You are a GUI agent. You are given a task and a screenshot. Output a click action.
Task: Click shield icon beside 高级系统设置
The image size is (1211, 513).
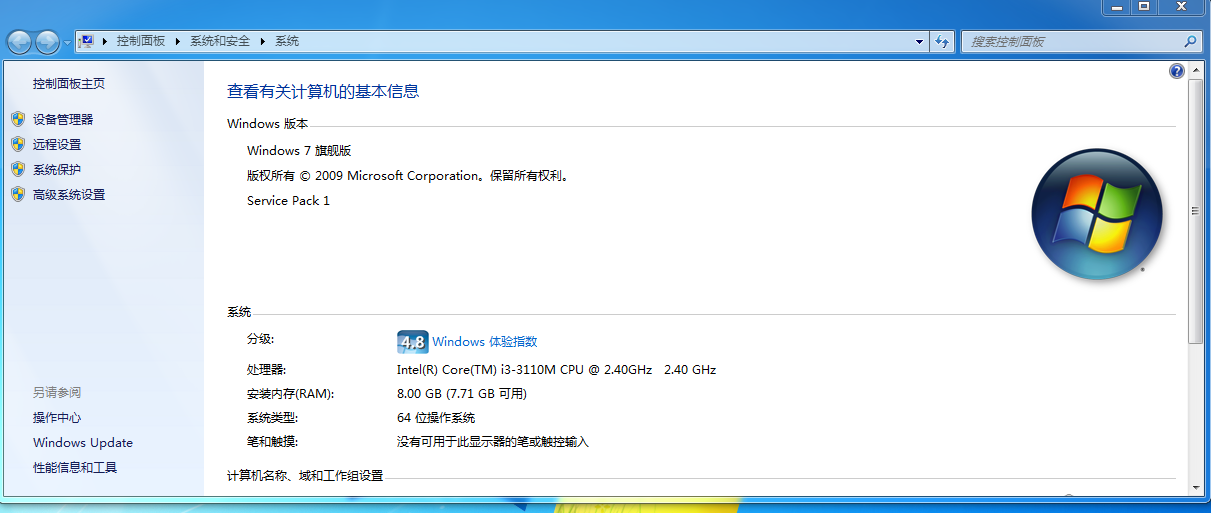(x=18, y=194)
